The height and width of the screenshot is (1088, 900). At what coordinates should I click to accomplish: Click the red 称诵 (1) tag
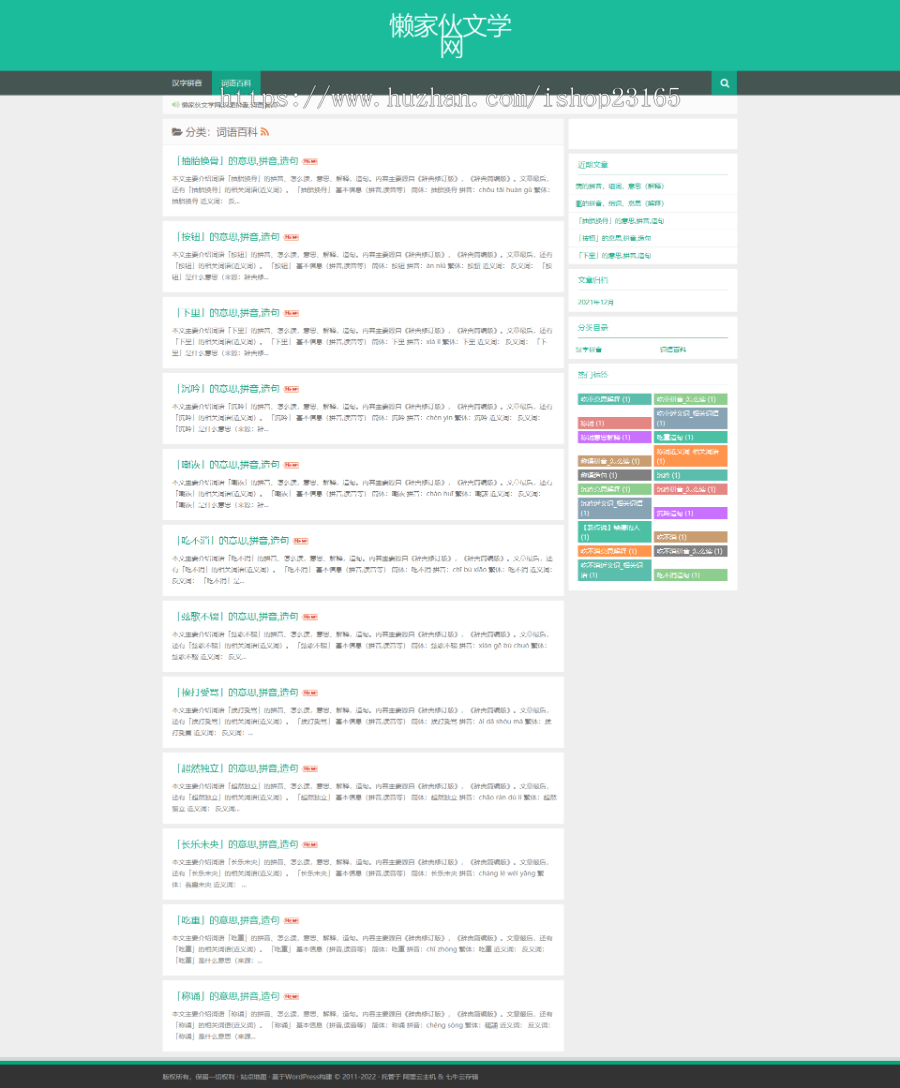coord(614,423)
